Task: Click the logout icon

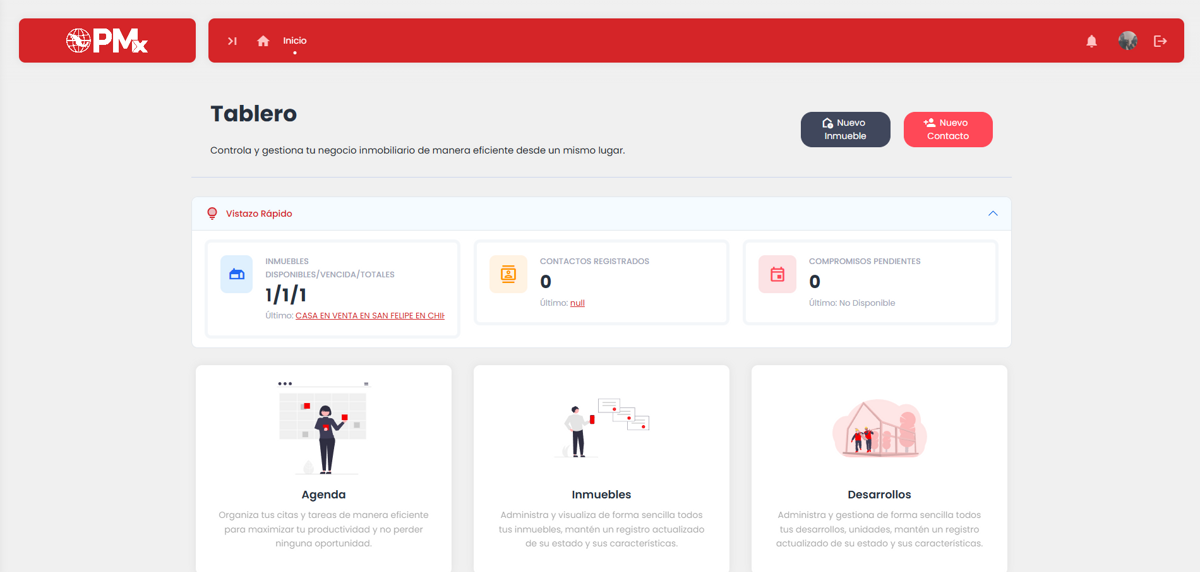Action: tap(1160, 41)
